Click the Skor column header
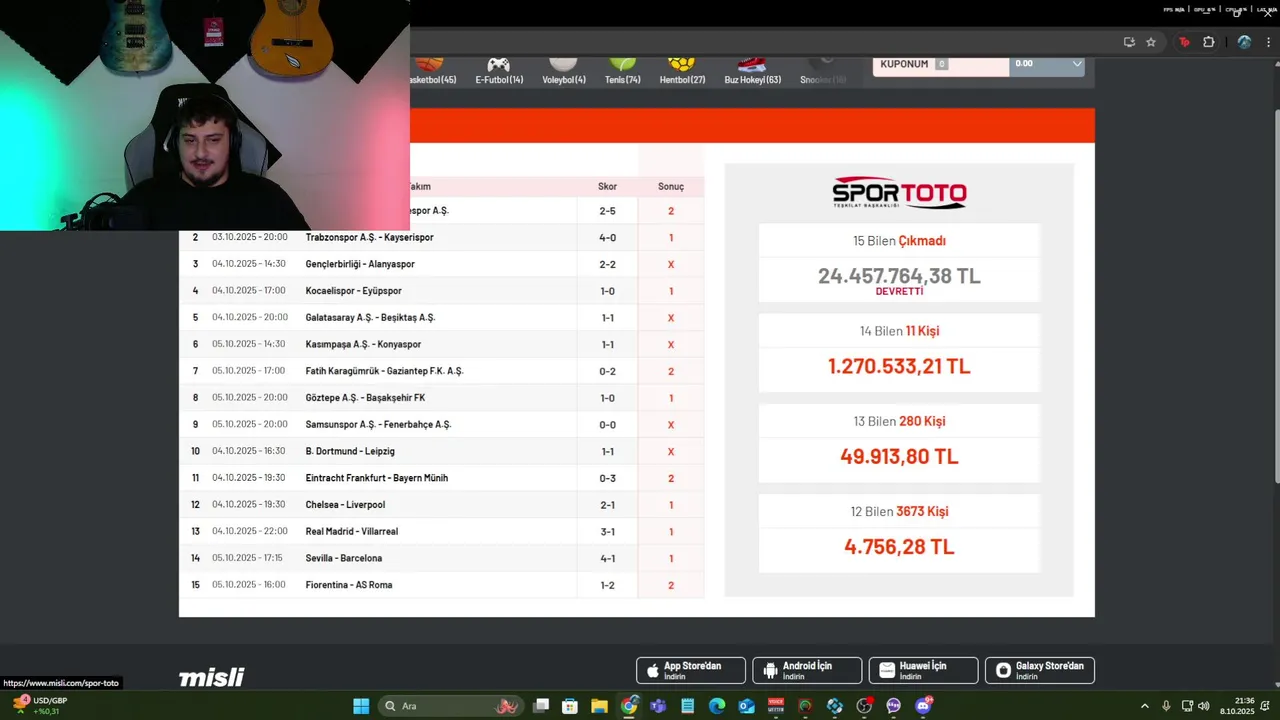The width and height of the screenshot is (1280, 720). tap(607, 187)
